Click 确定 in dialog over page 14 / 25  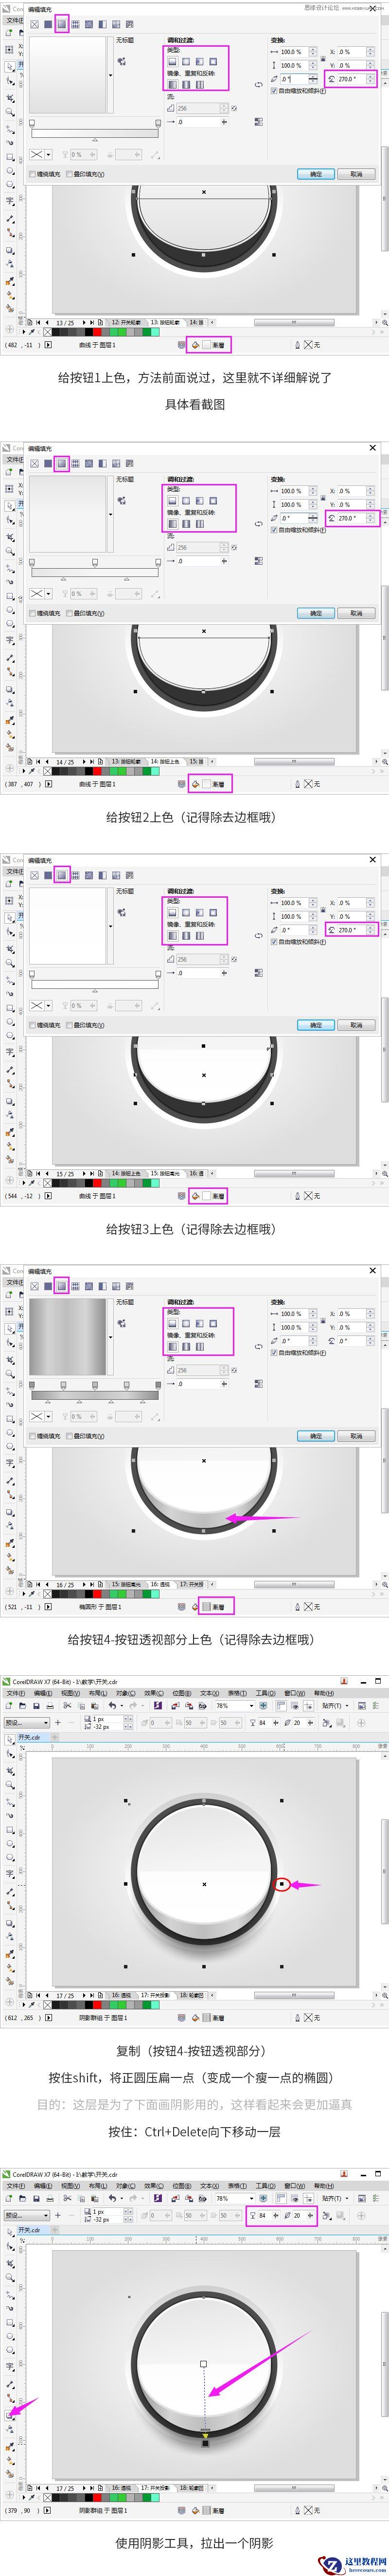(316, 613)
